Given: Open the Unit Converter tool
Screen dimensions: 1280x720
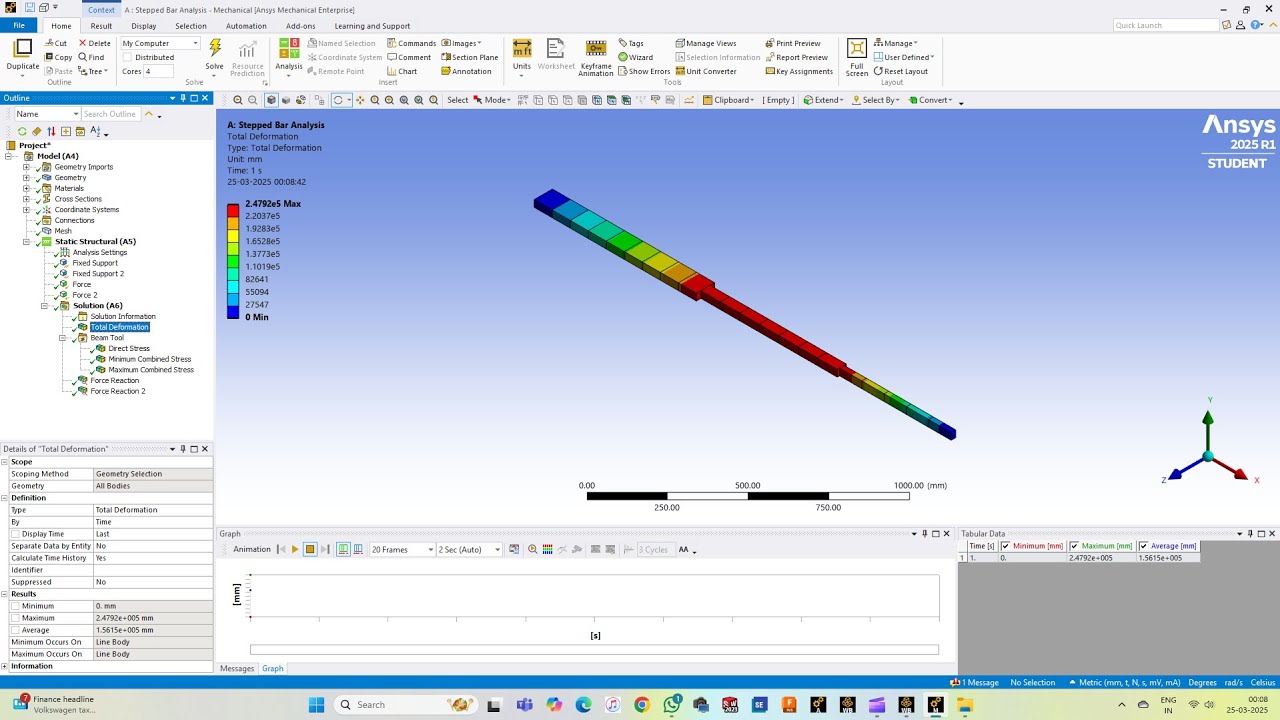Looking at the screenshot, I should pos(706,71).
